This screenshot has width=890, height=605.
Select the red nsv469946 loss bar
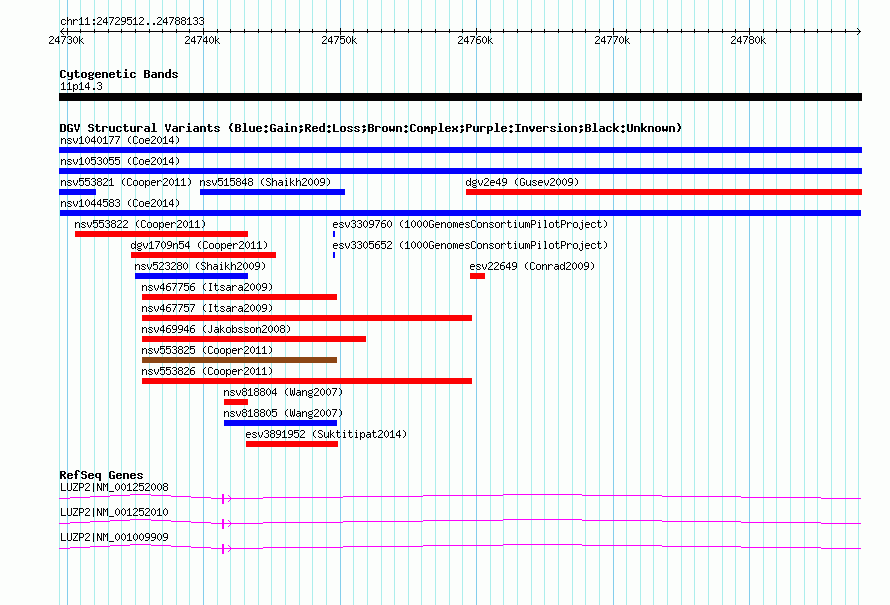(x=254, y=339)
